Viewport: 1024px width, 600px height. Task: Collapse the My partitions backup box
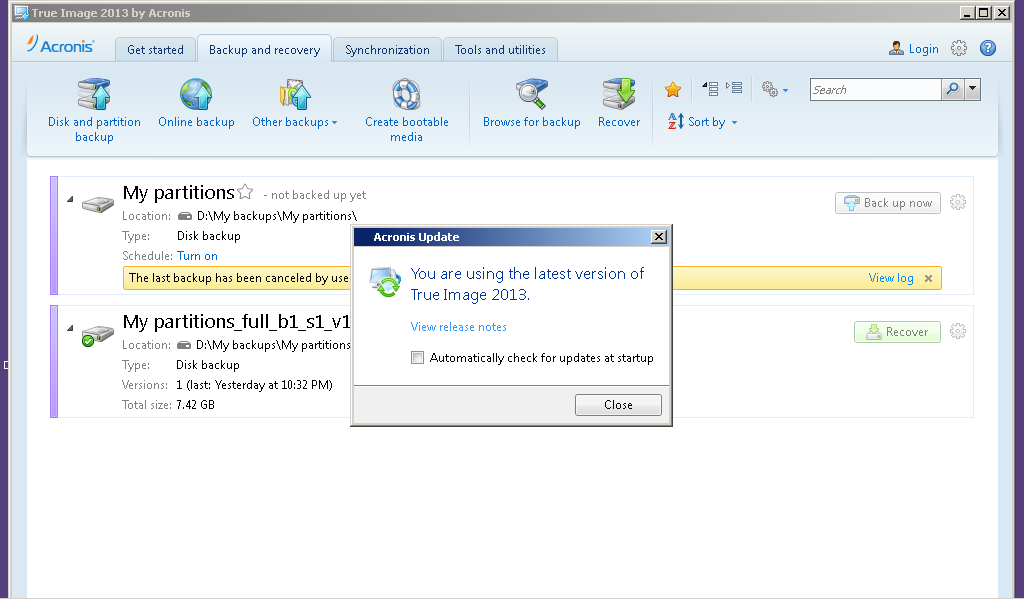point(70,199)
